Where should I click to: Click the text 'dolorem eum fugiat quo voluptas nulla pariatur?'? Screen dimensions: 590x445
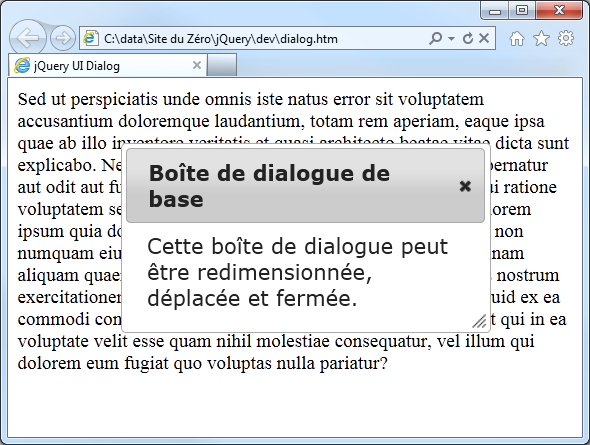coord(202,363)
